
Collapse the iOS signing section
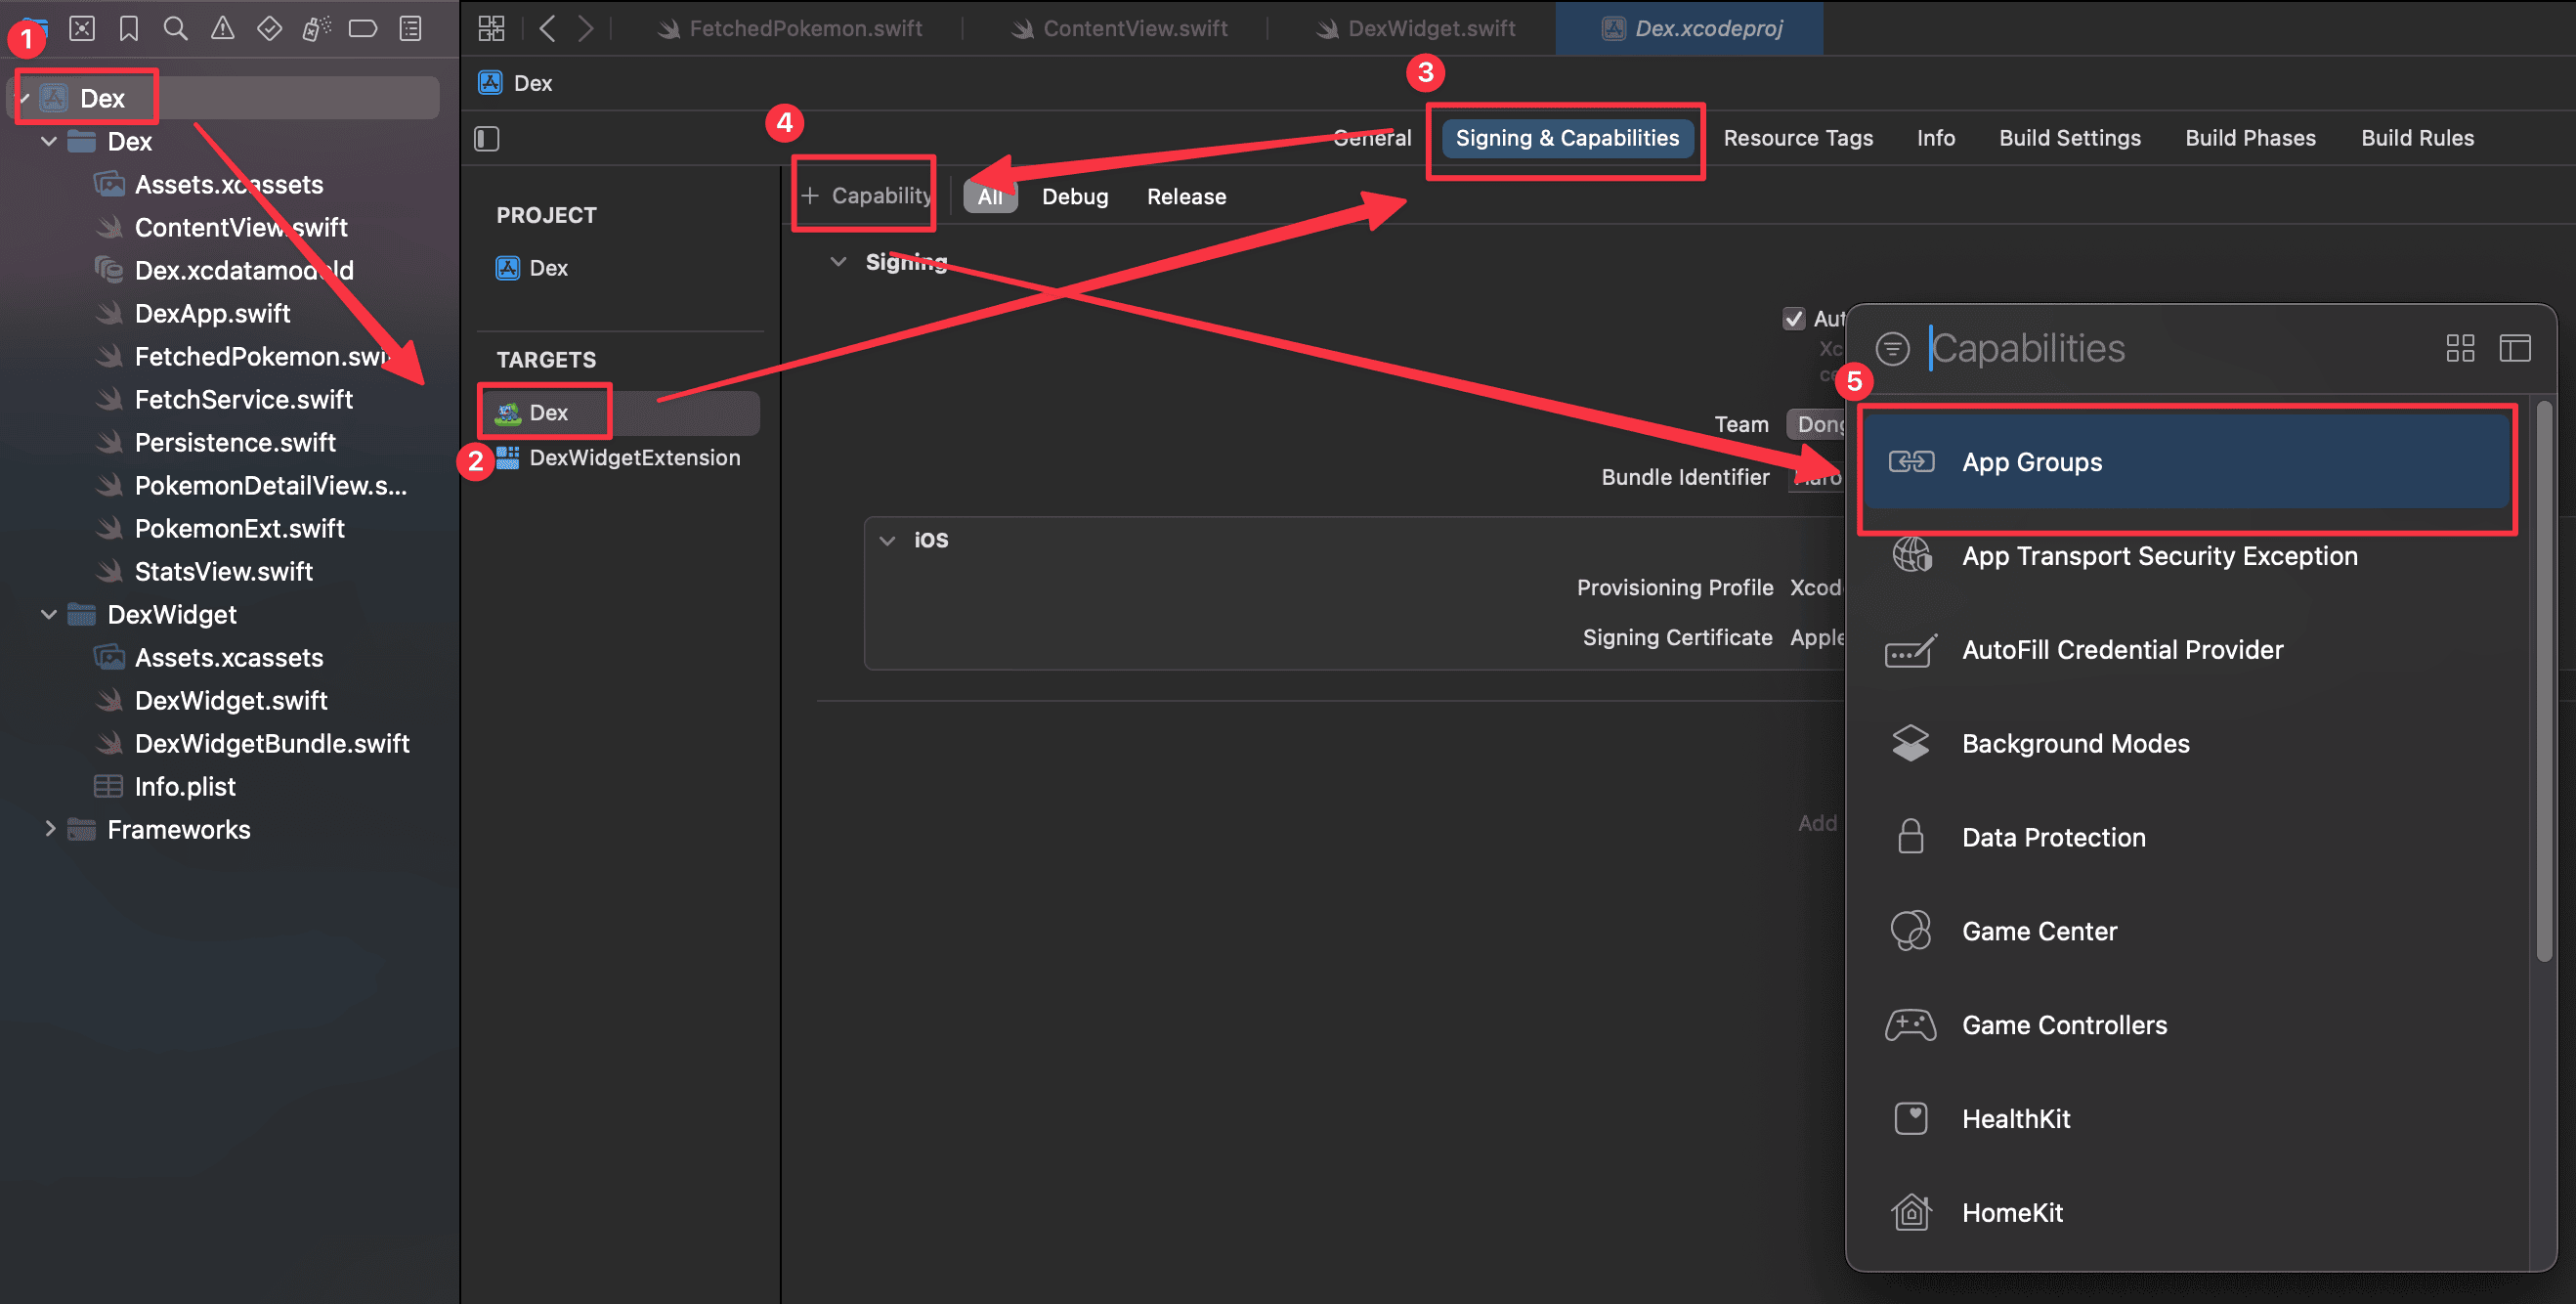887,540
